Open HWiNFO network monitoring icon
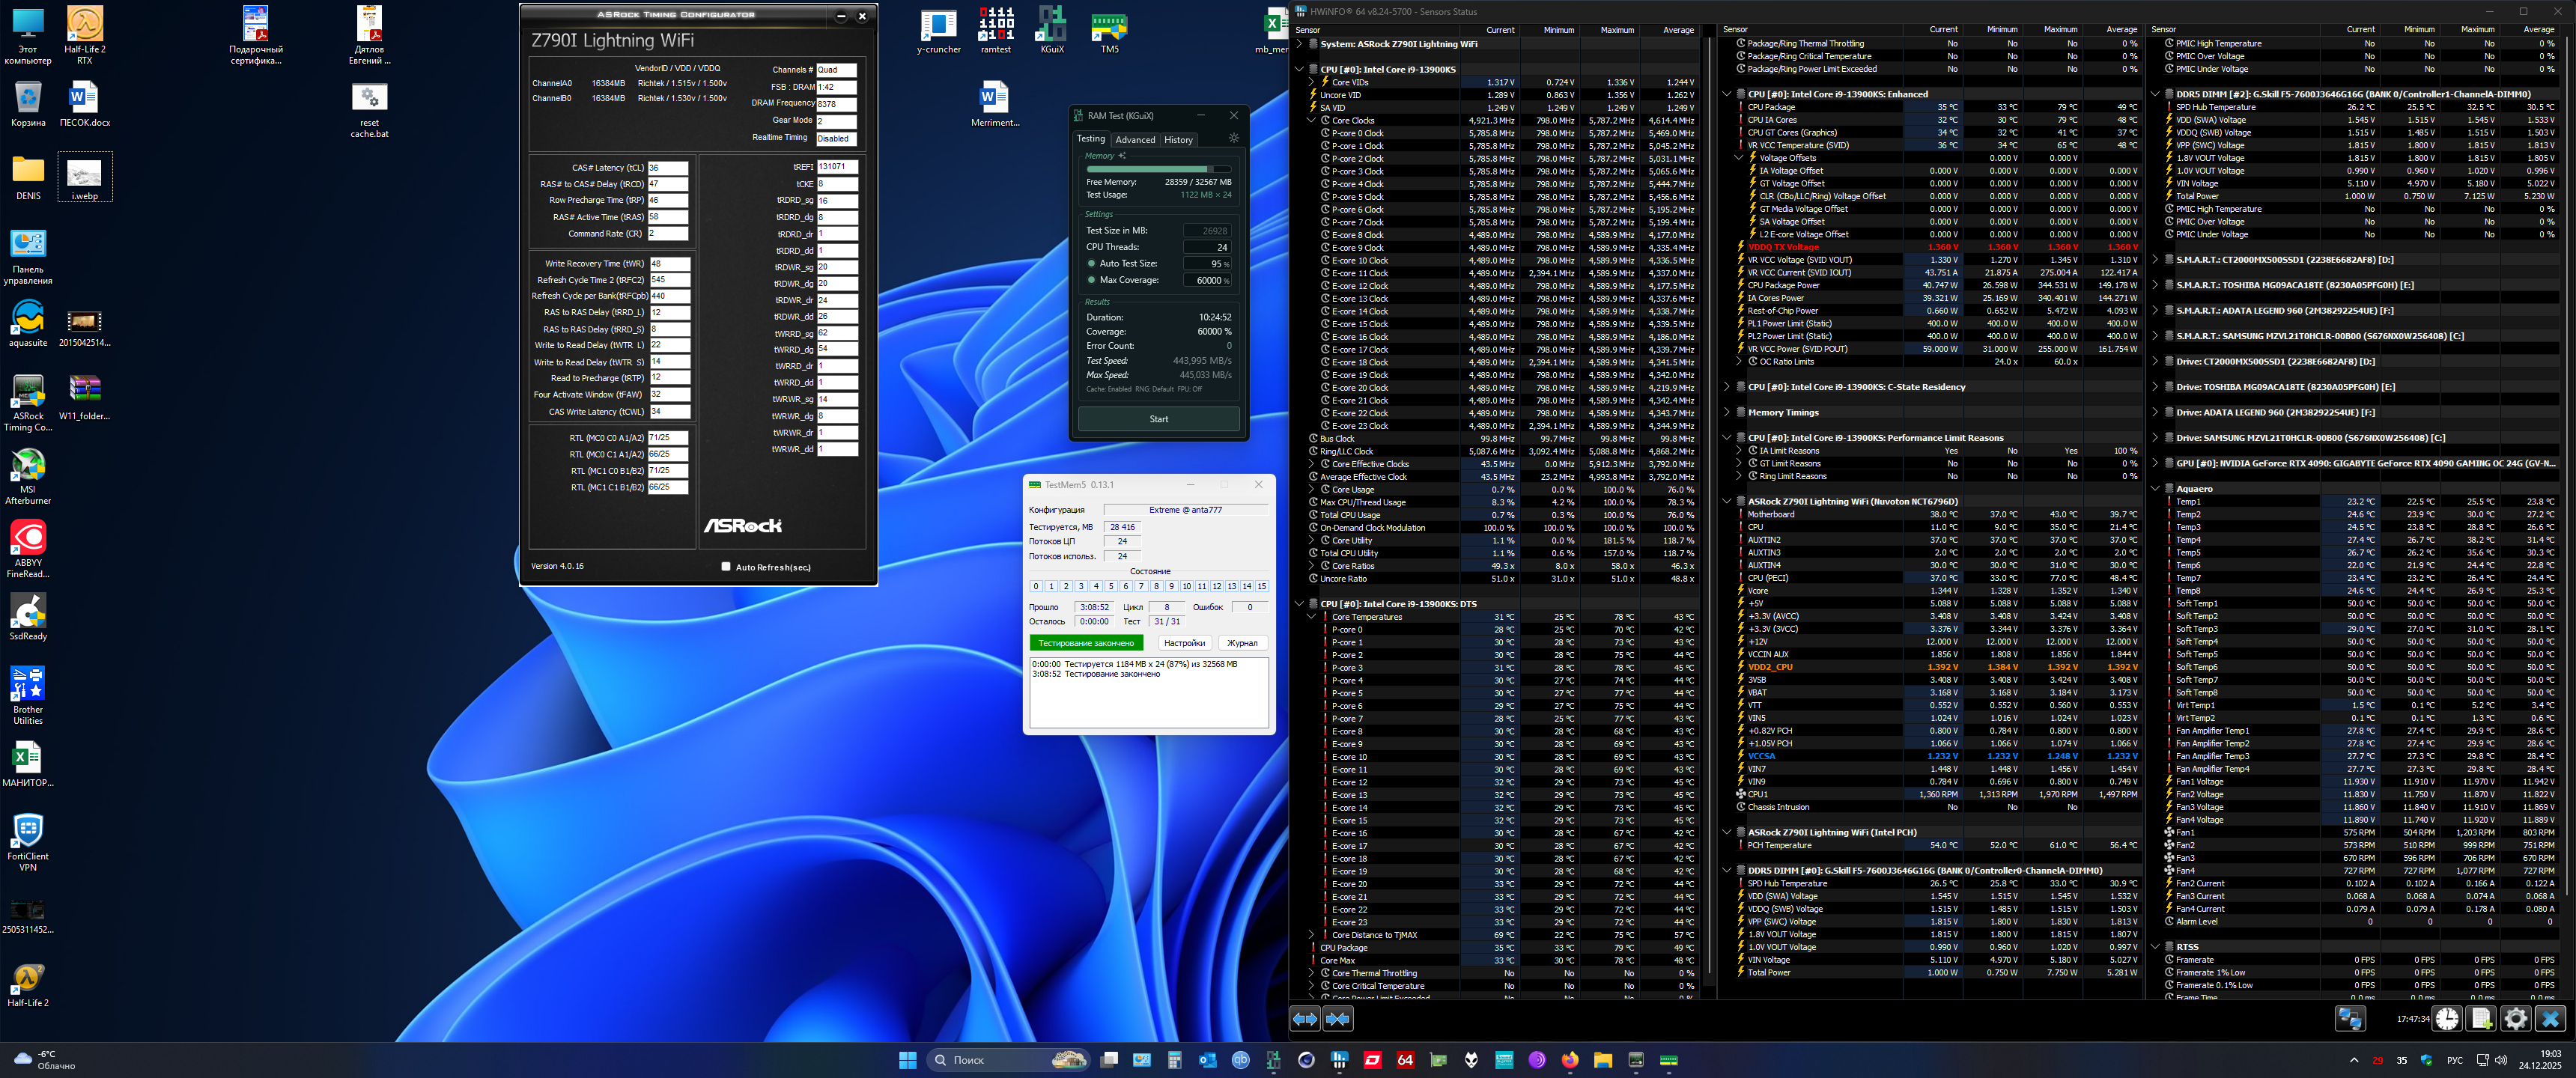2576x1078 pixels. pyautogui.click(x=2350, y=1019)
